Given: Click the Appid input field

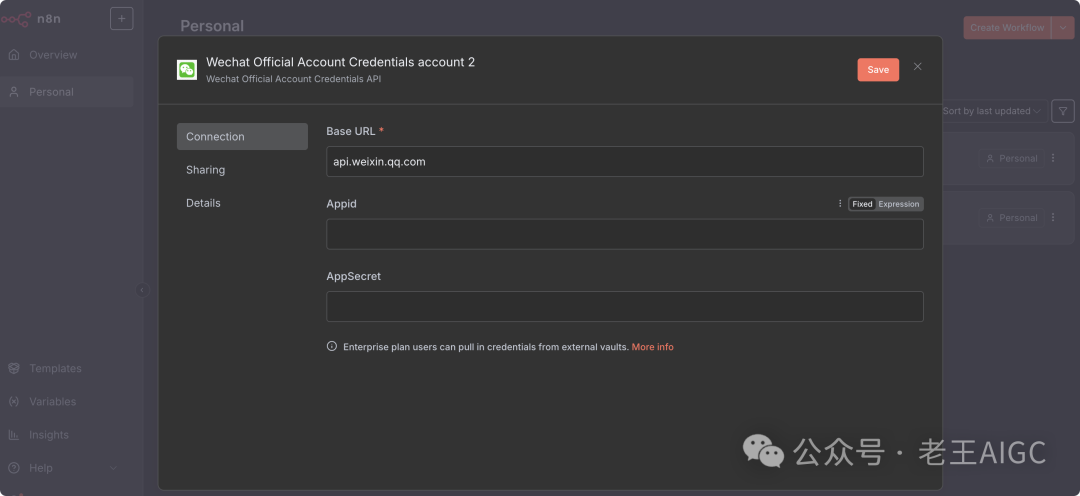Looking at the screenshot, I should coord(625,234).
